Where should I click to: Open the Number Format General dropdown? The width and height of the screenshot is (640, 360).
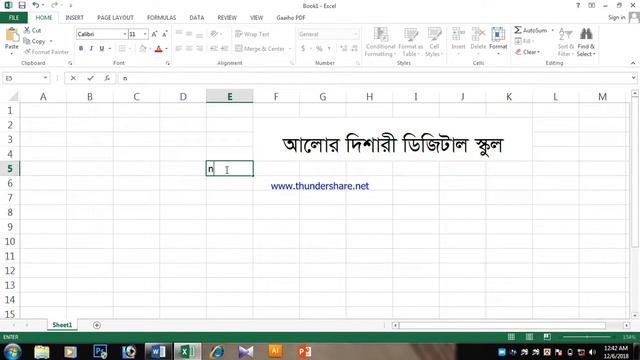356,34
